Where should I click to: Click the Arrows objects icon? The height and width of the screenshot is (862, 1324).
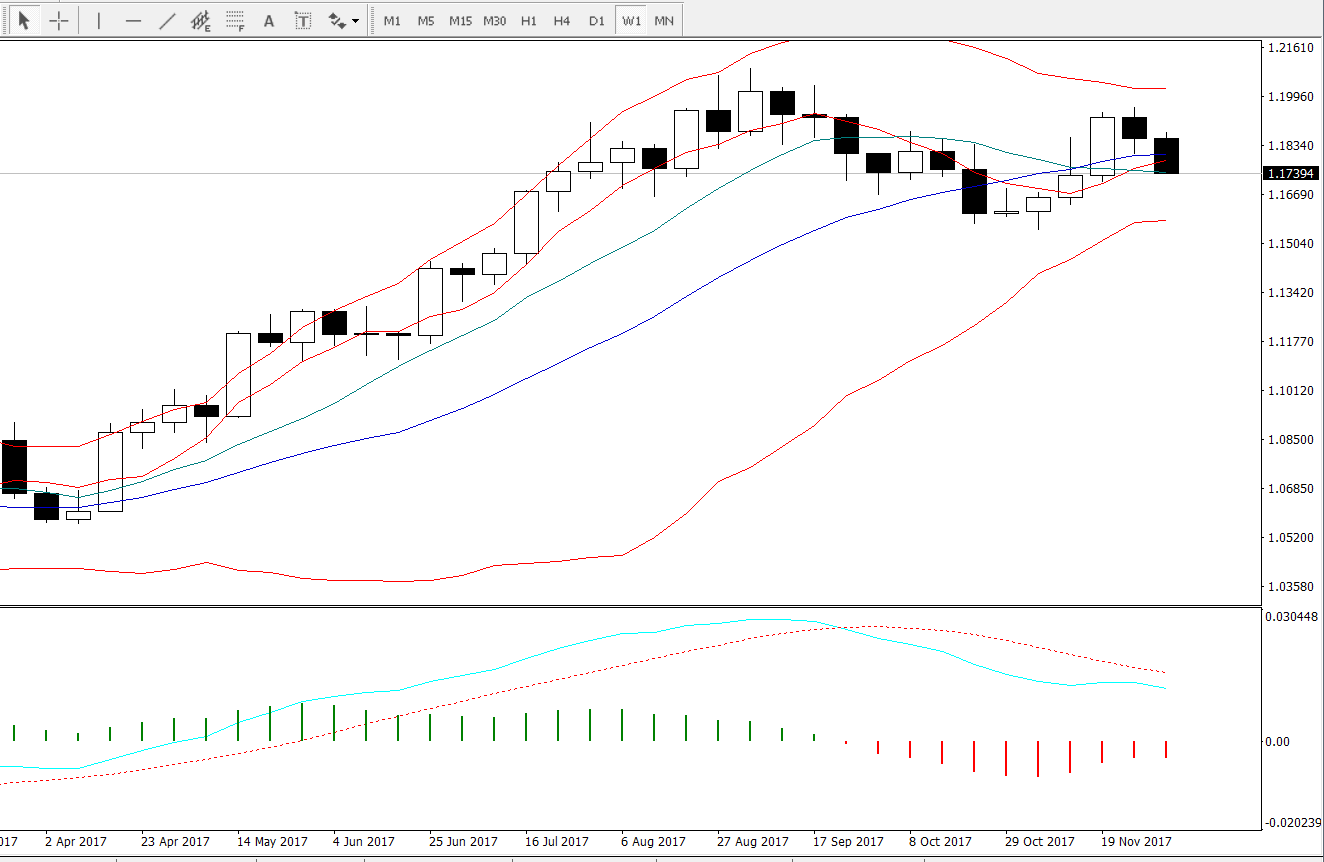[337, 20]
